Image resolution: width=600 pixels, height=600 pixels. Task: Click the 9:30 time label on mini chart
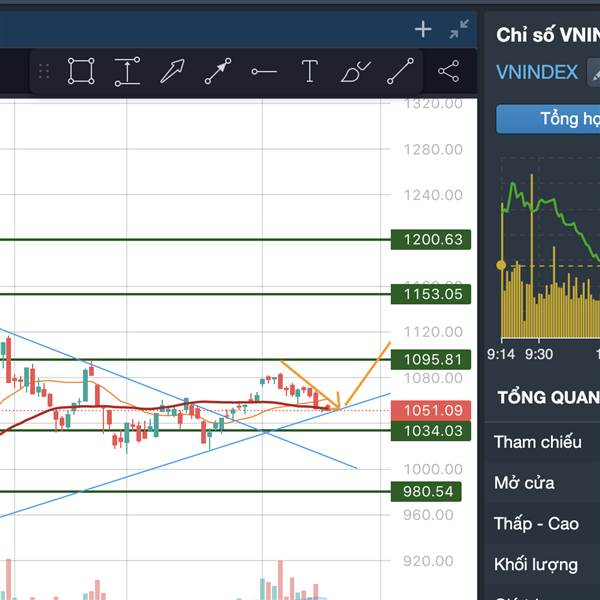(539, 354)
